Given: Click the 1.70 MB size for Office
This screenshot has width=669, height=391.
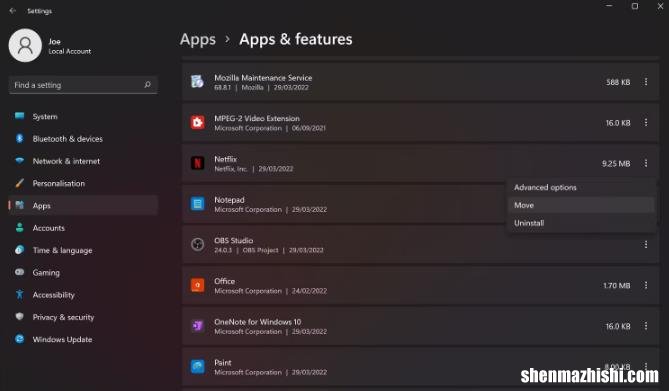Looking at the screenshot, I should [617, 286].
